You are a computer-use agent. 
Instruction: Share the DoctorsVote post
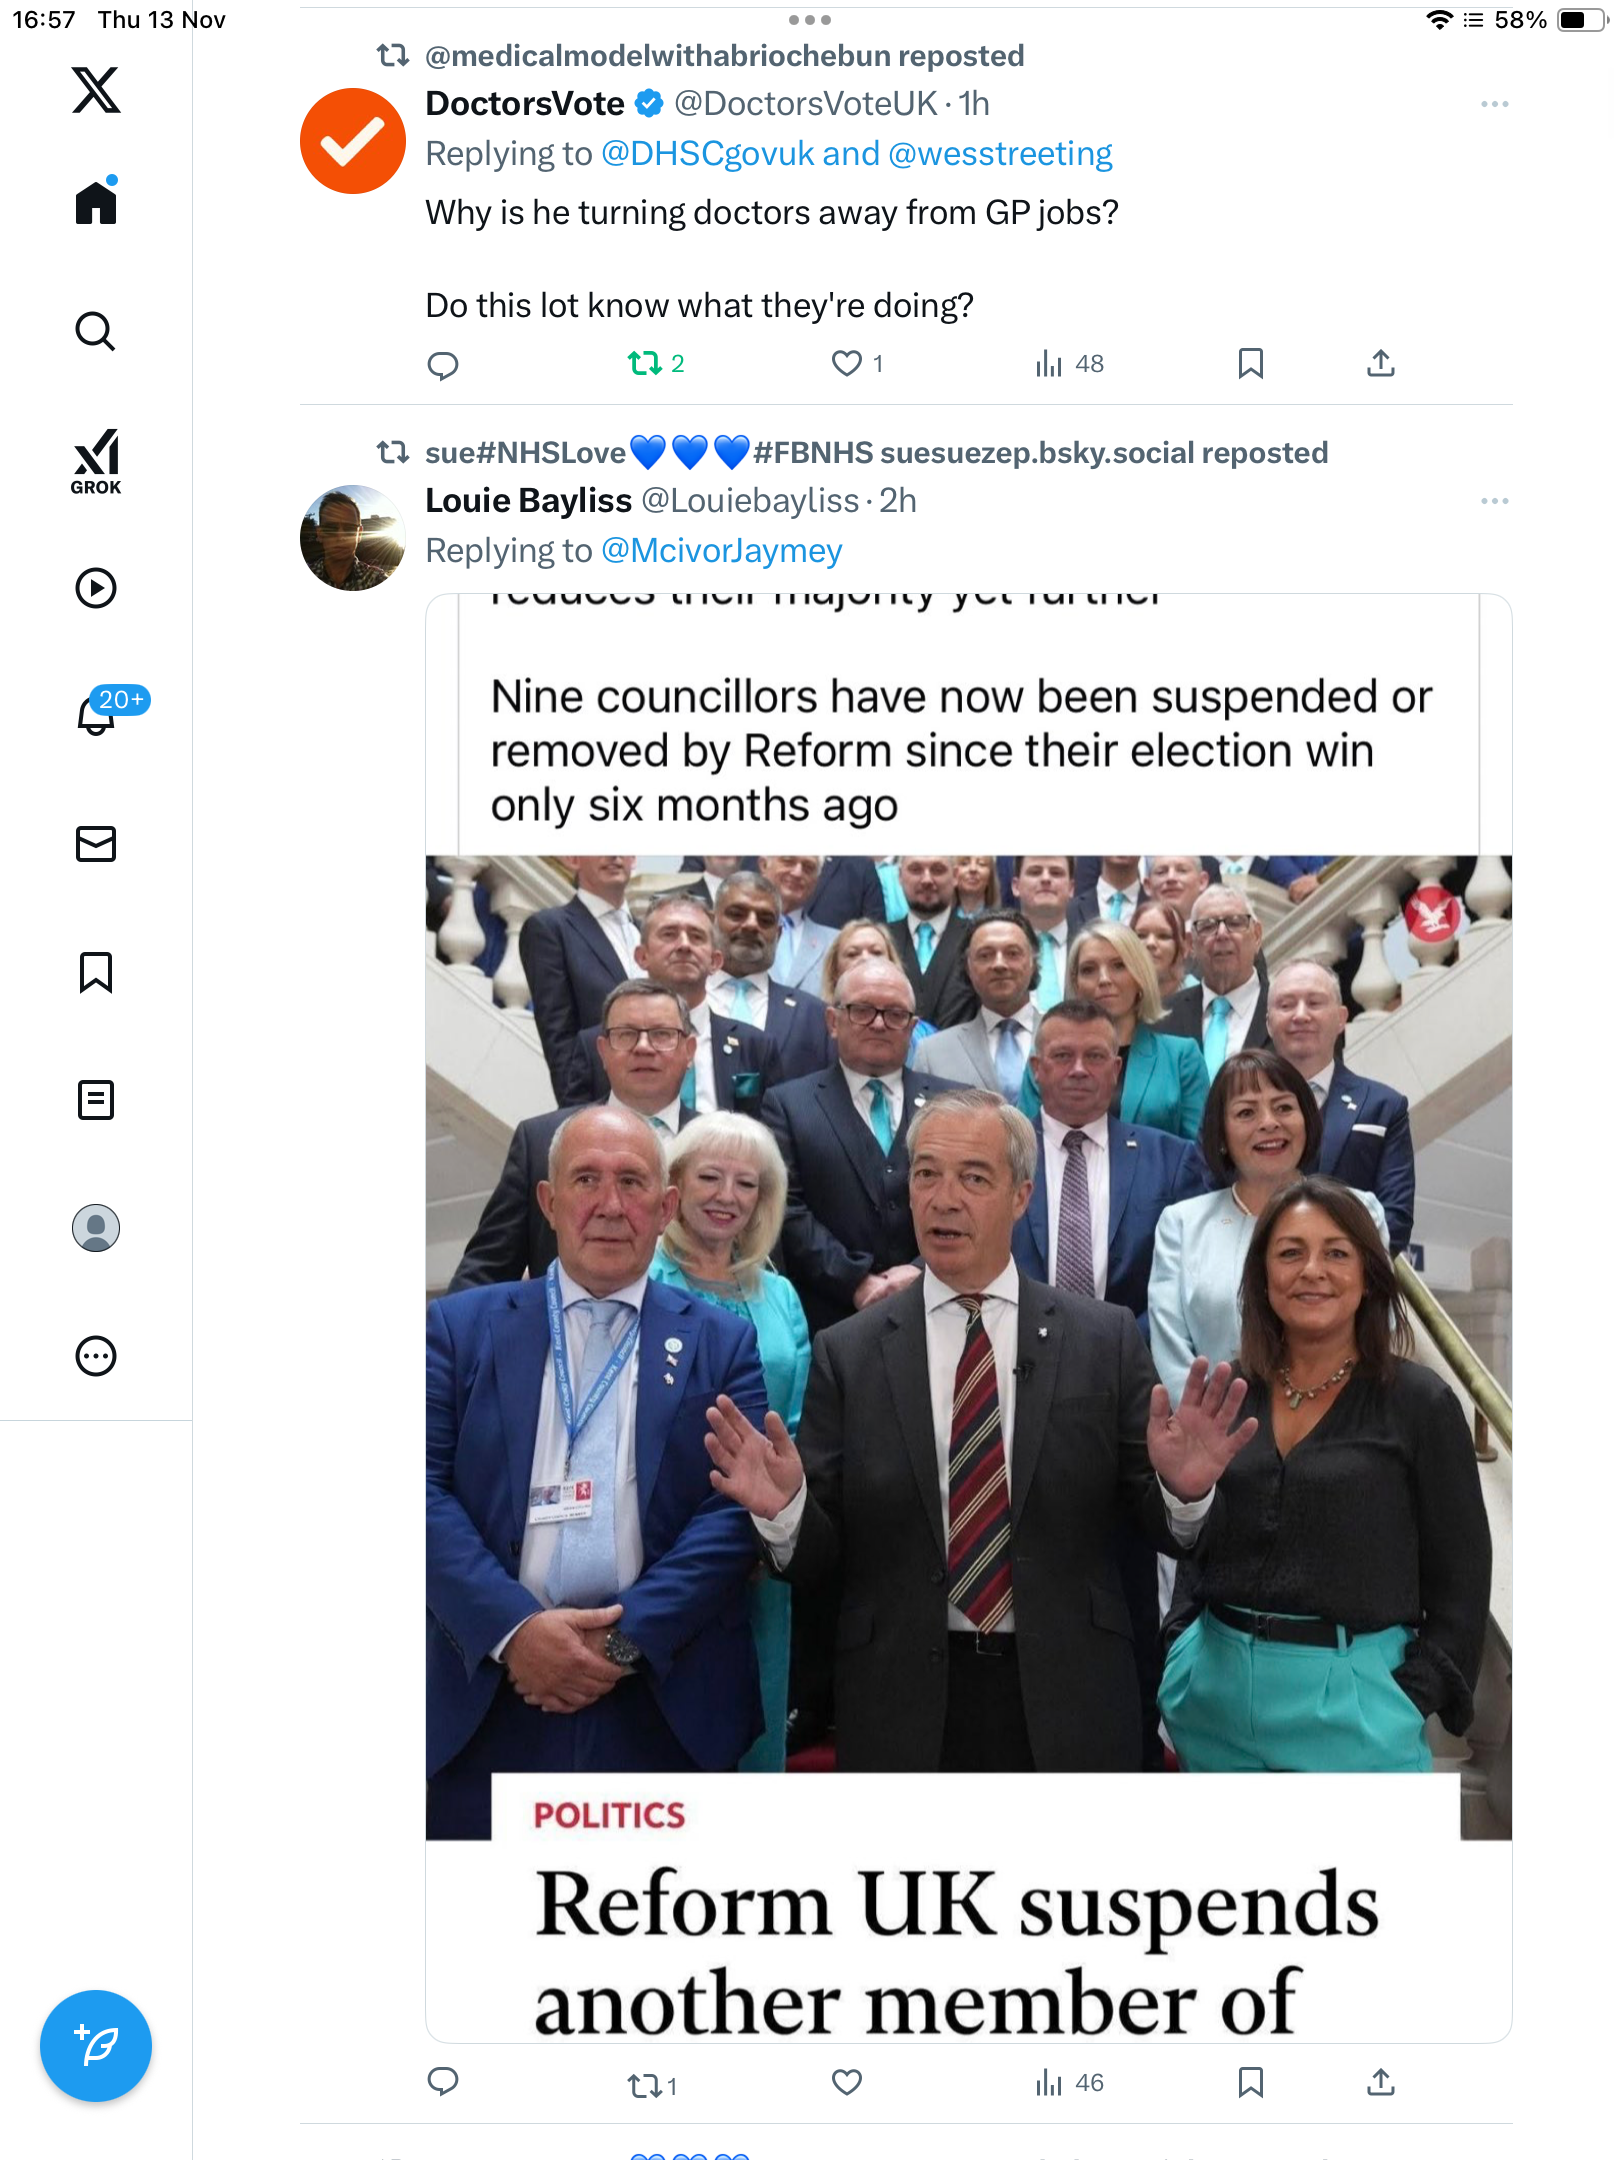click(x=1380, y=363)
